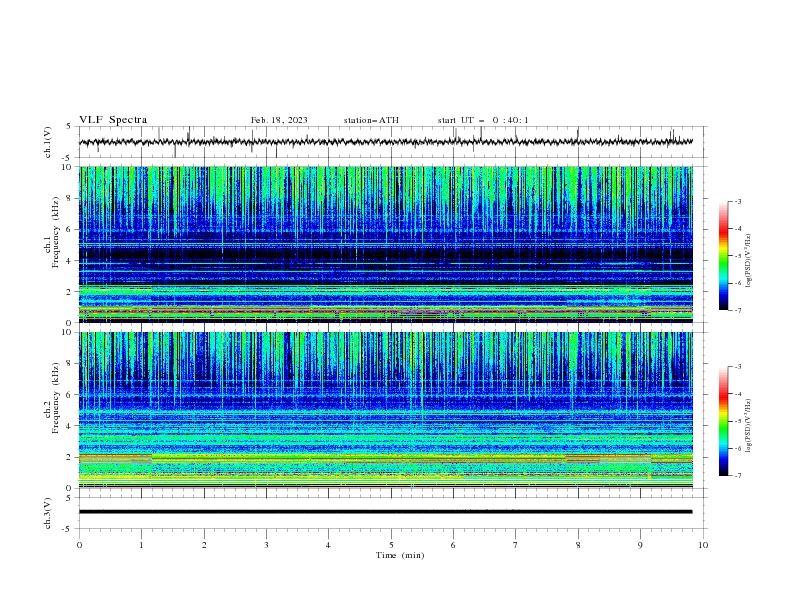The height and width of the screenshot is (612, 792).
Task: Click the "6" kHz tick on ch.1 frequency axis
Action: [x=69, y=229]
